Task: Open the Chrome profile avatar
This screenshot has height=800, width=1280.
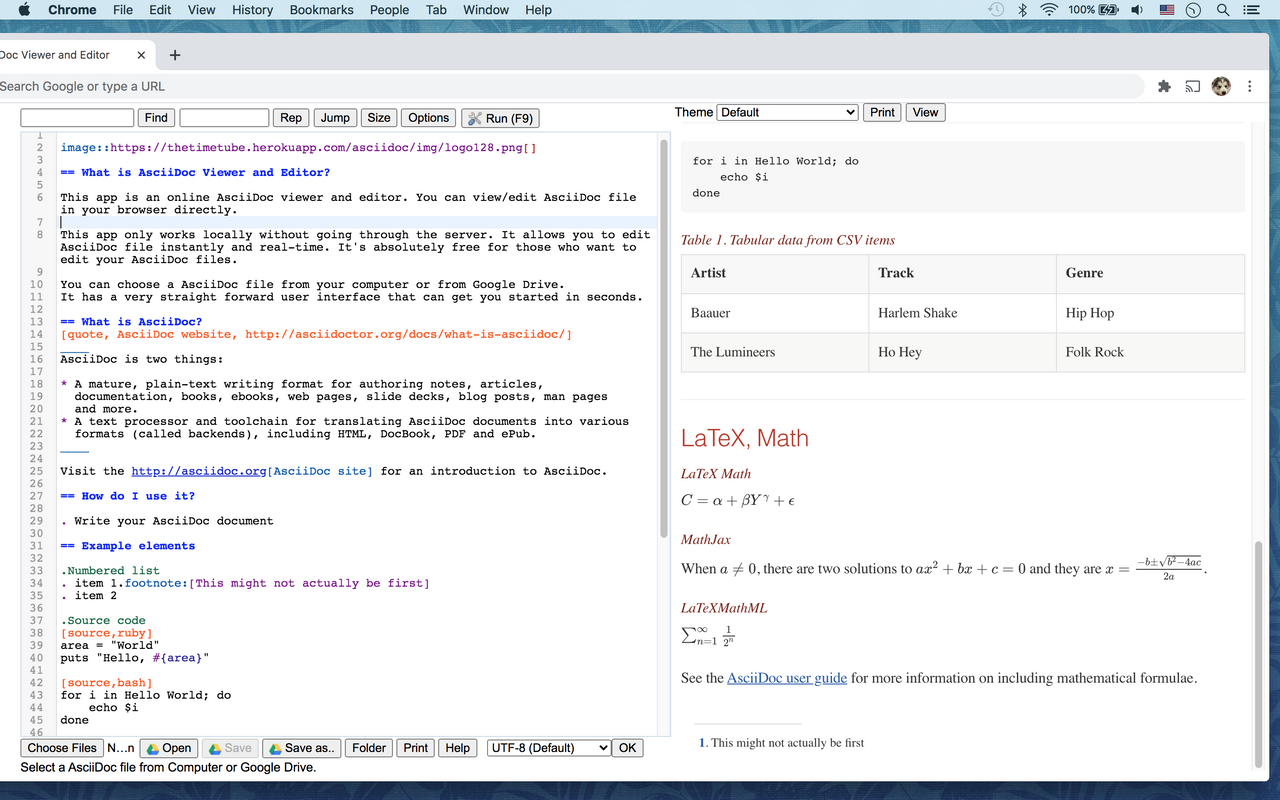Action: point(1221,87)
